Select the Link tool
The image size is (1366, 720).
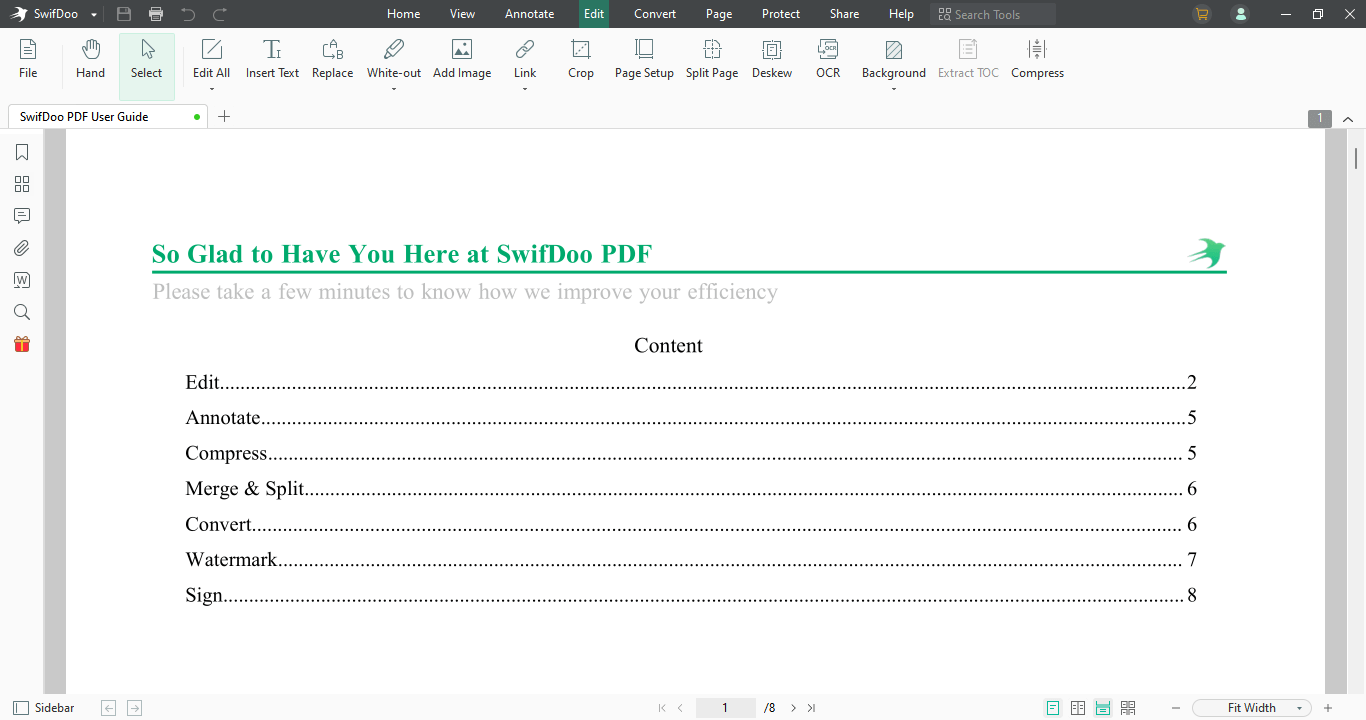tap(525, 59)
